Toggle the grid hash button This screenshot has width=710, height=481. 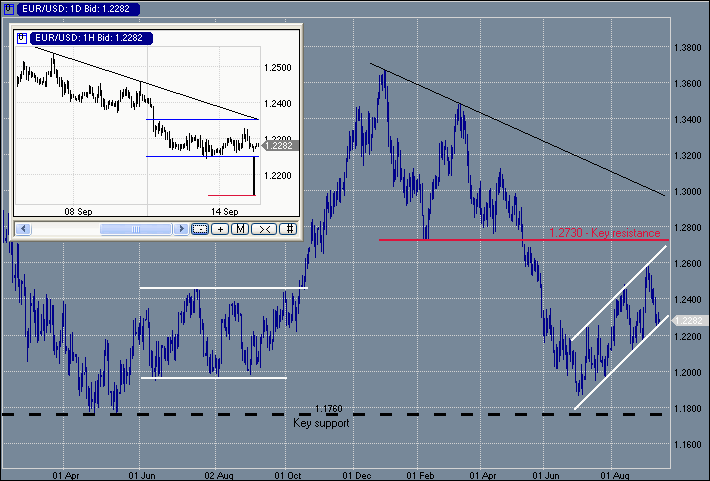[x=288, y=229]
